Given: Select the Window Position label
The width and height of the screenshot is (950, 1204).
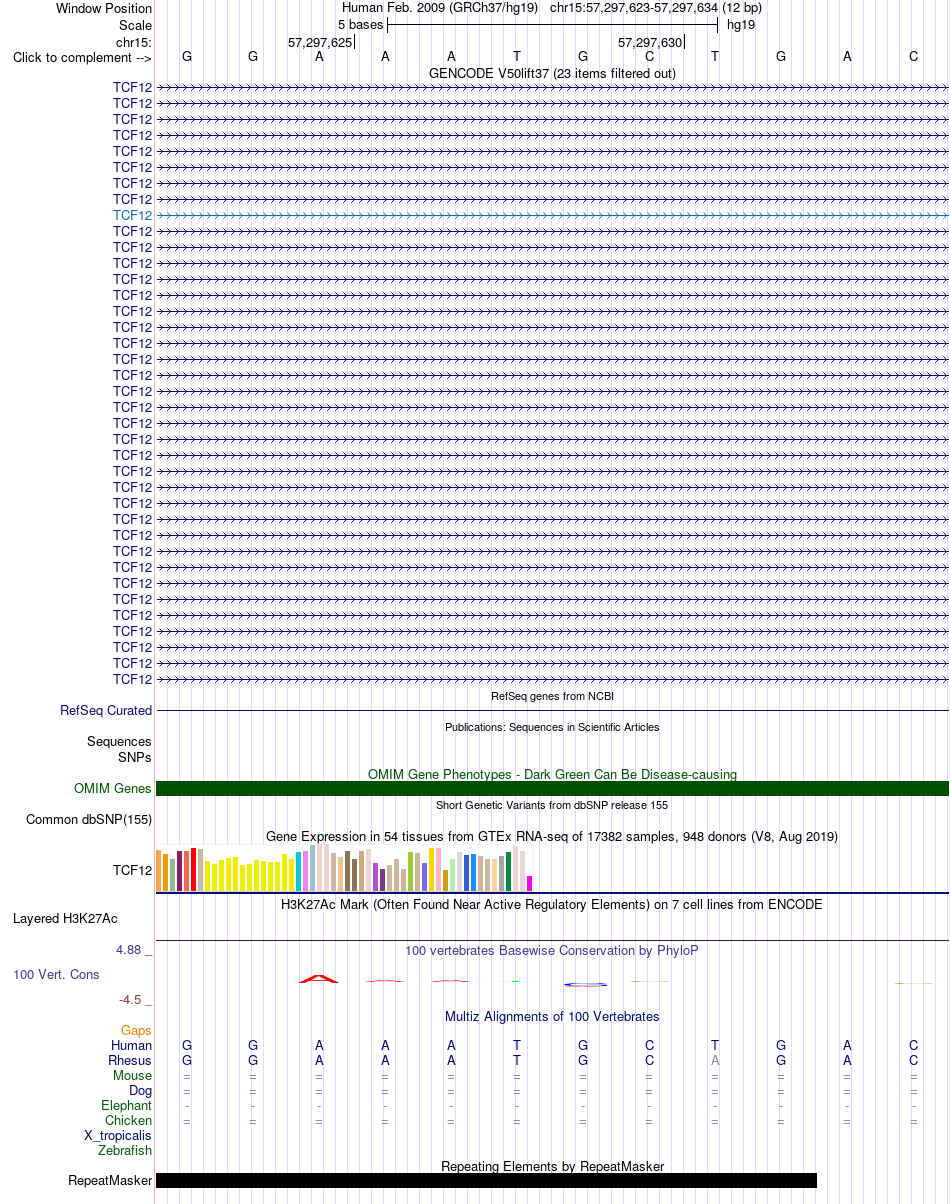Looking at the screenshot, I should tap(104, 8).
